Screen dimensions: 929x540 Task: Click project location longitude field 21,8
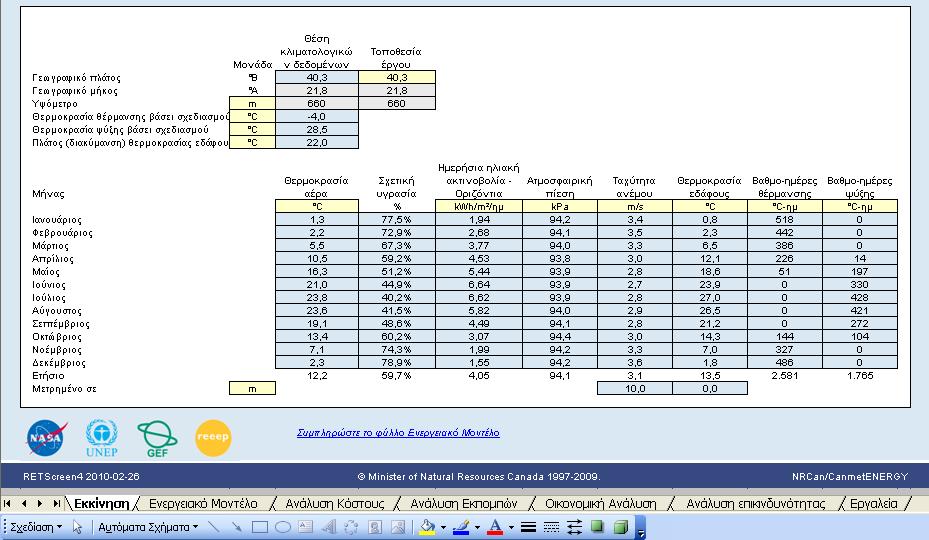pos(397,91)
